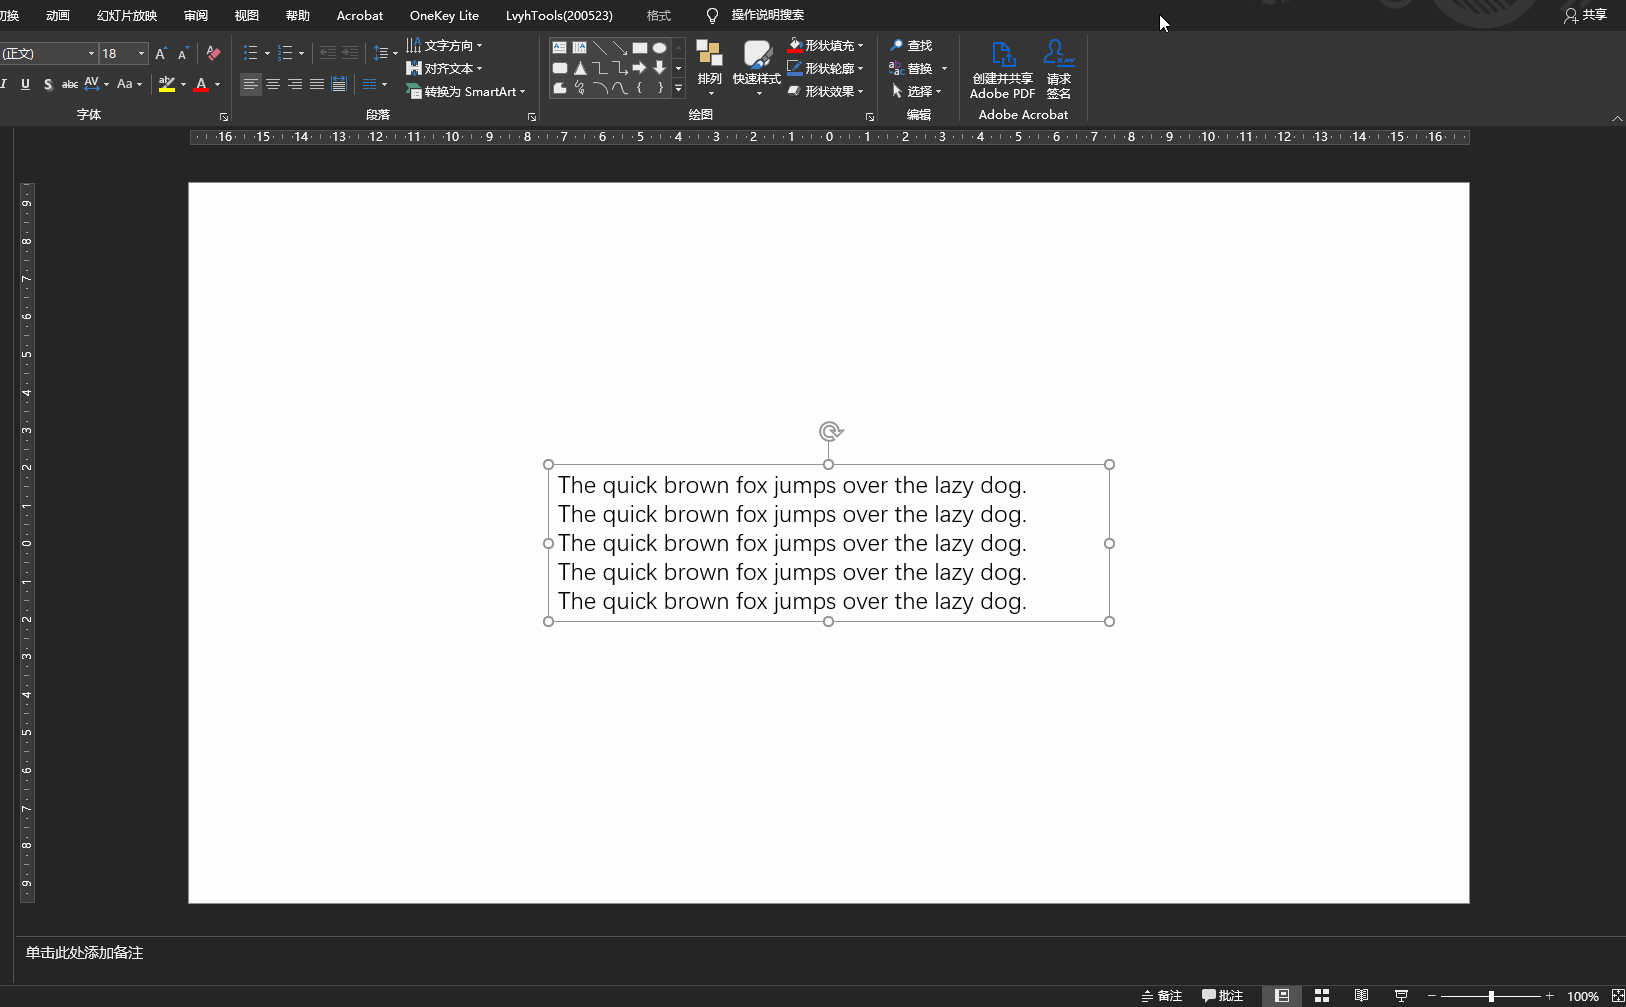
Task: Increase font size with the larger A icon
Action: click(x=160, y=53)
